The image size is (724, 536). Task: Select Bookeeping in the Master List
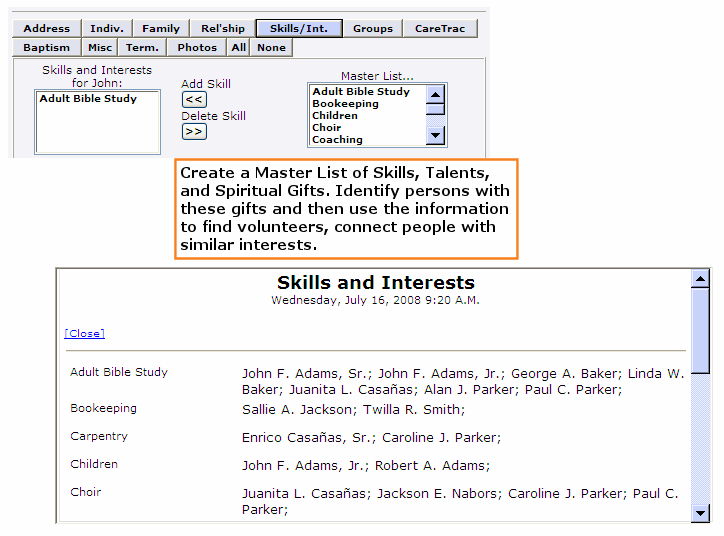point(345,103)
